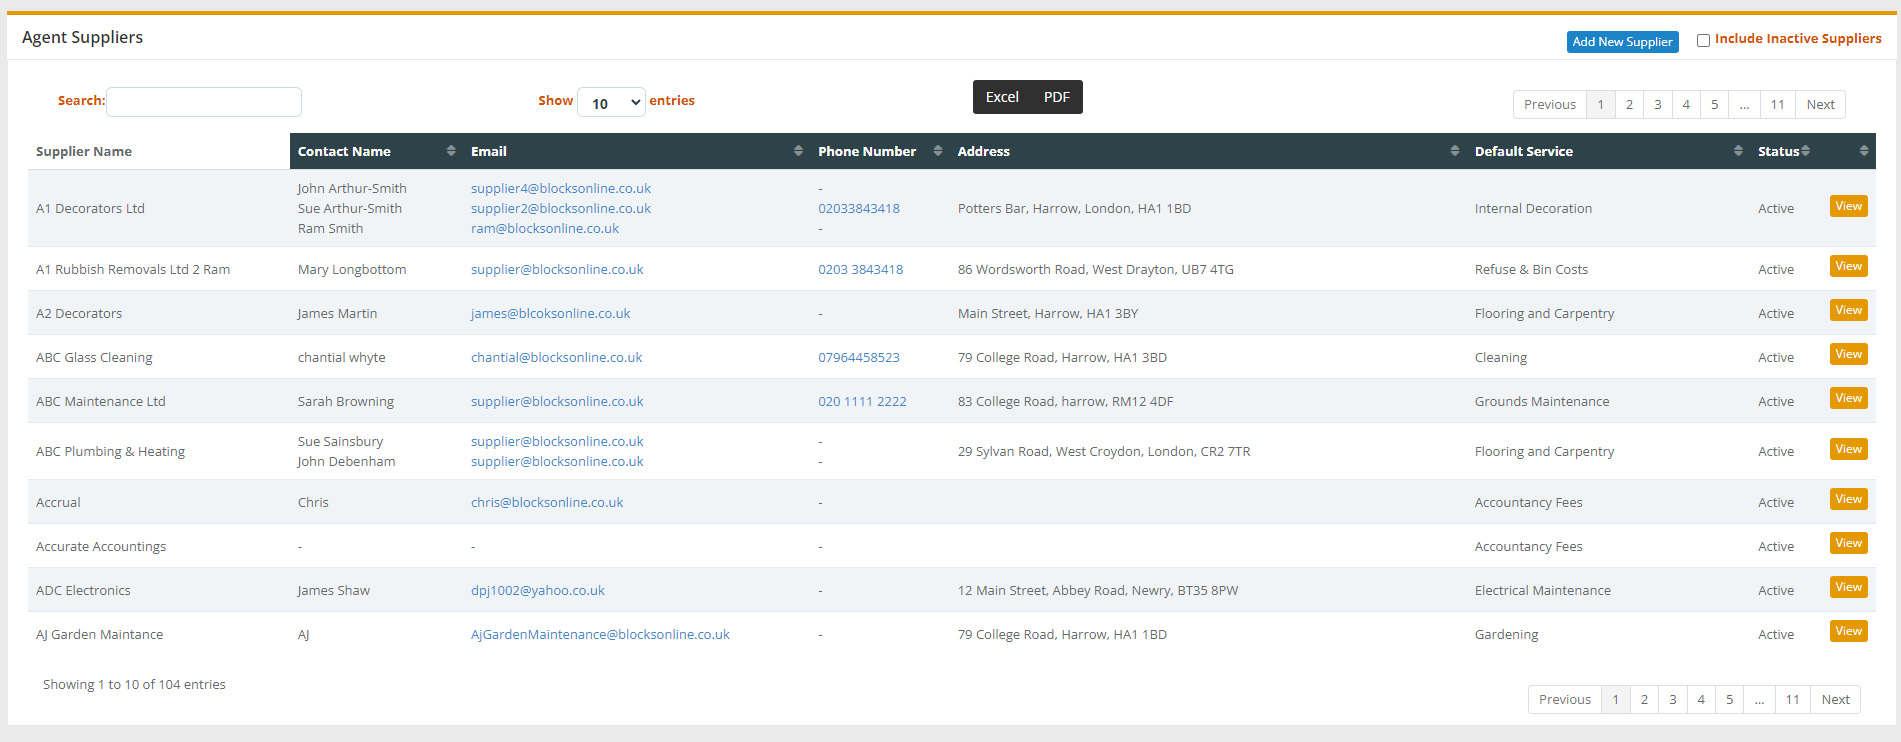Go to page 5 in bottom pagination
The width and height of the screenshot is (1901, 742).
pos(1729,699)
